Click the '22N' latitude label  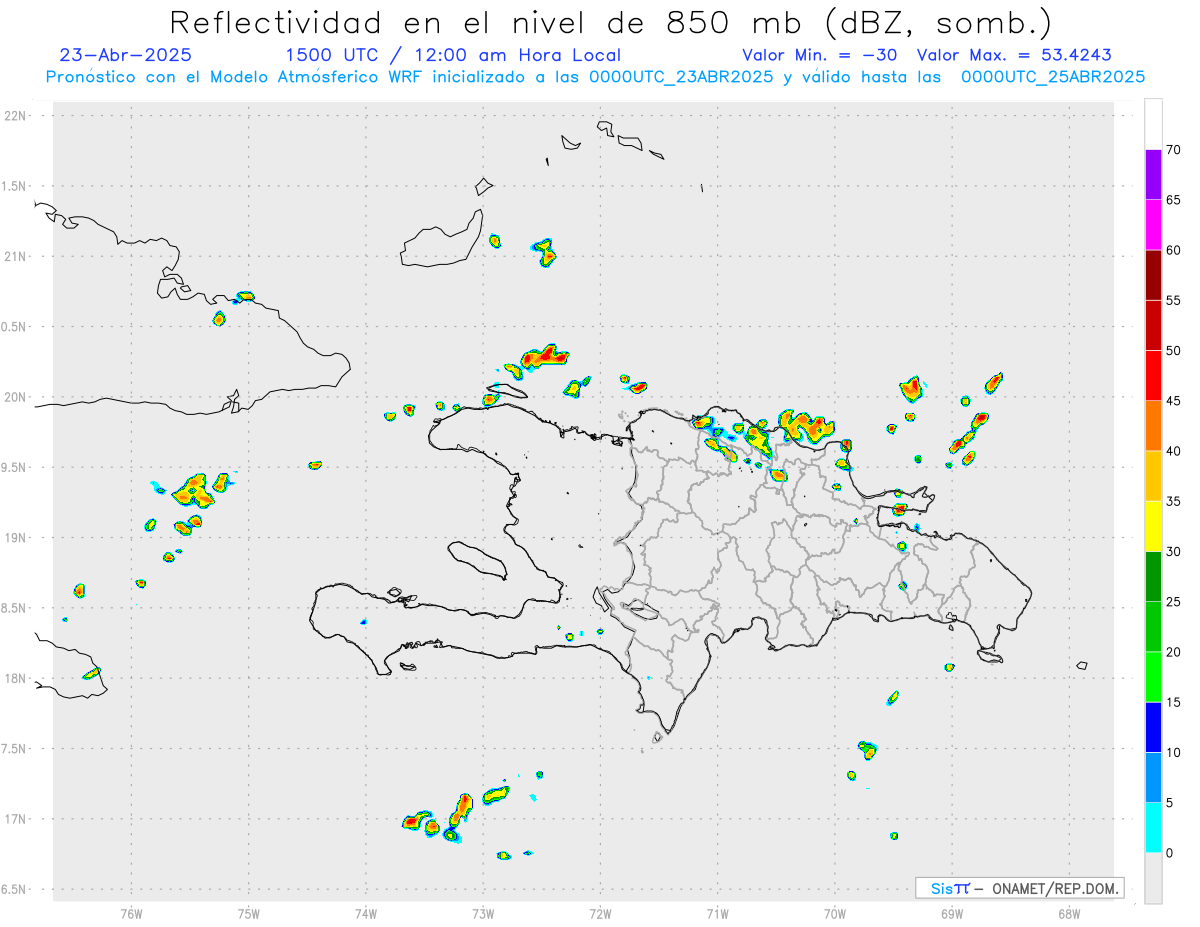click(17, 116)
